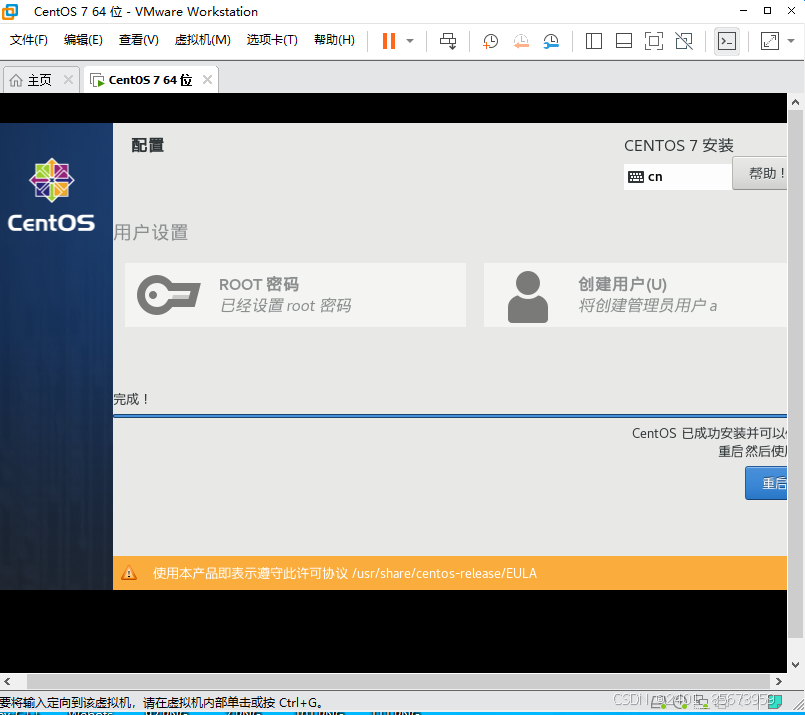Switch to Unity mode icon
Image resolution: width=805 pixels, height=715 pixels.
[x=684, y=41]
